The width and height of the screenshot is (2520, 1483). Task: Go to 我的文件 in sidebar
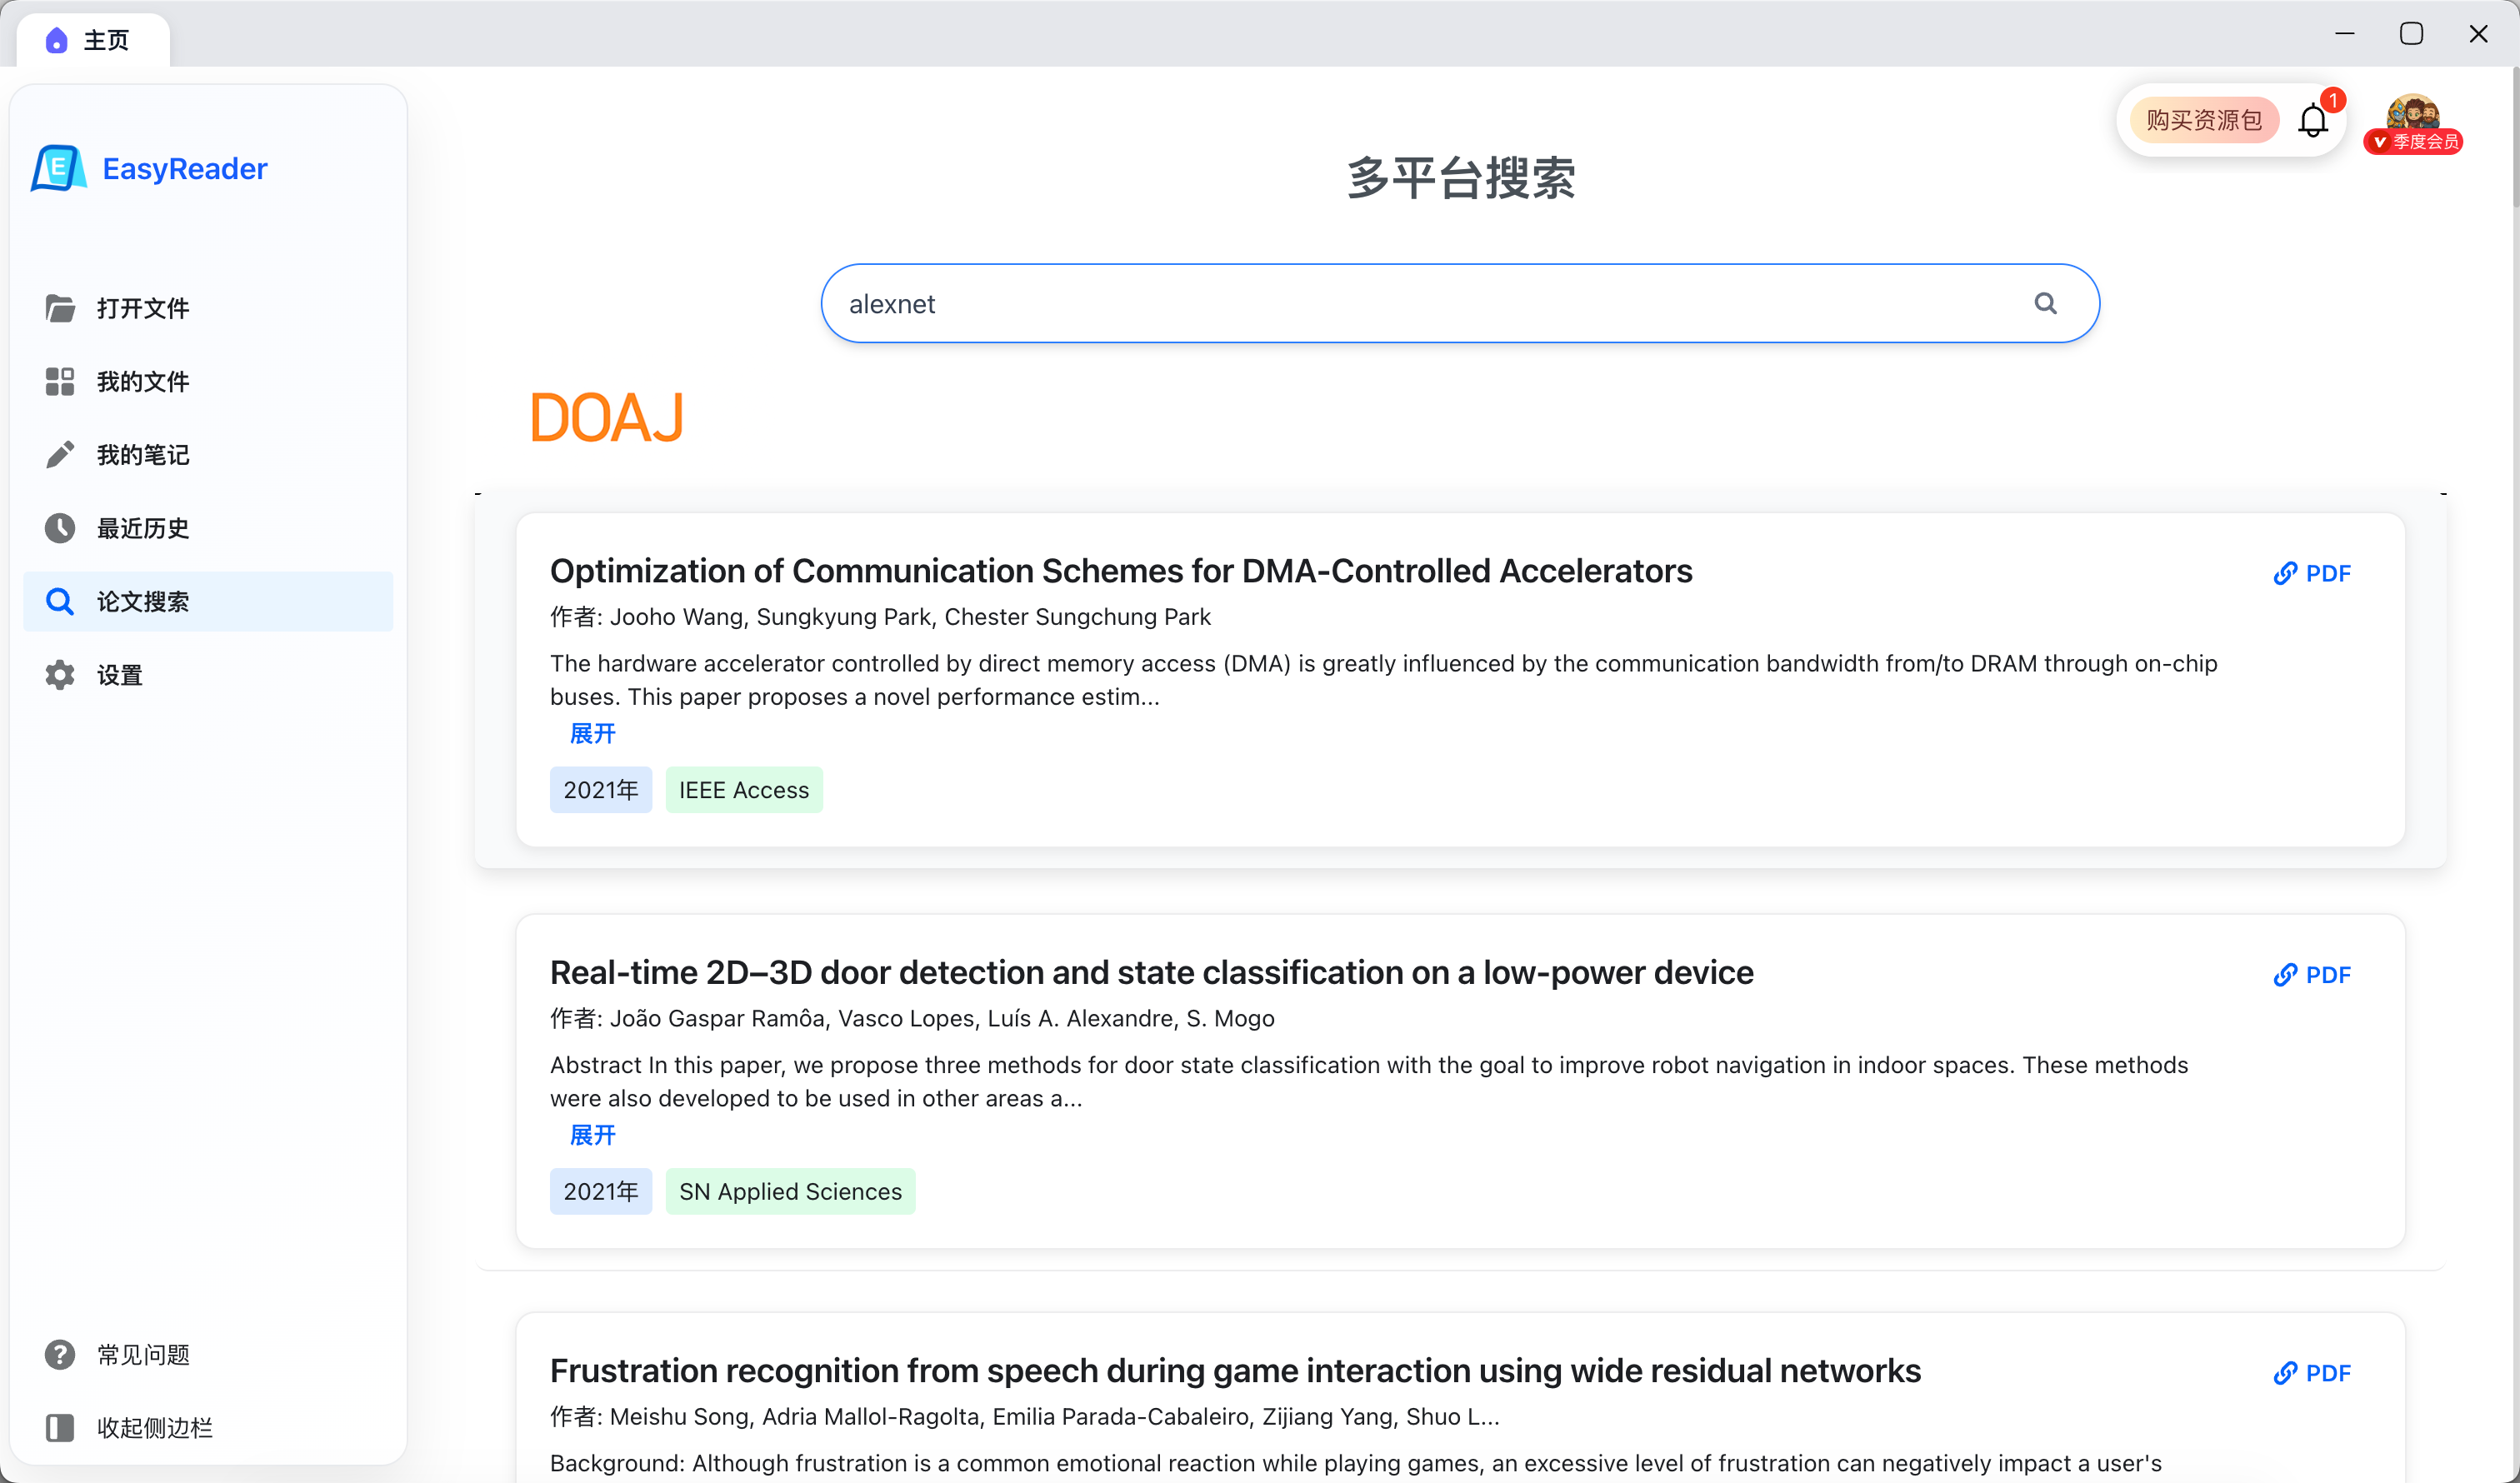tap(142, 381)
